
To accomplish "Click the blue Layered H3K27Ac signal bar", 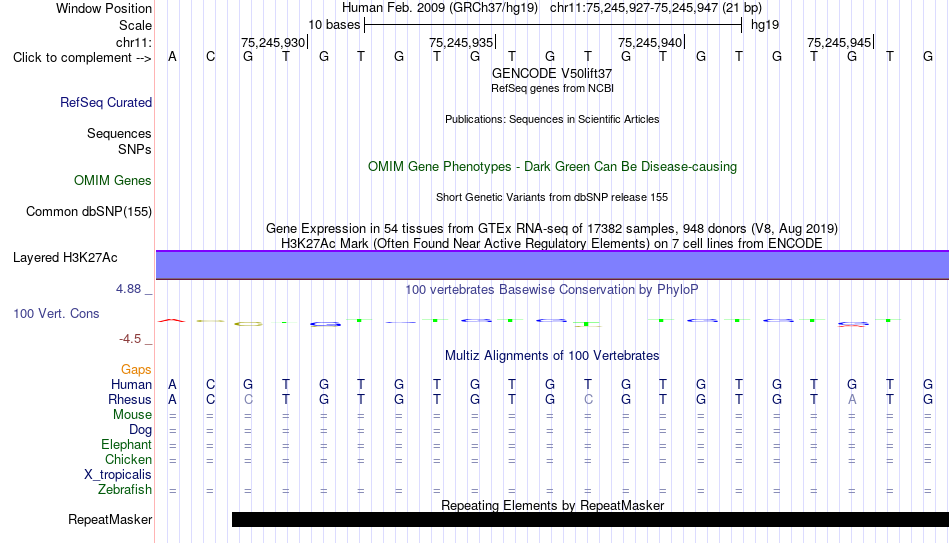I will [x=552, y=265].
